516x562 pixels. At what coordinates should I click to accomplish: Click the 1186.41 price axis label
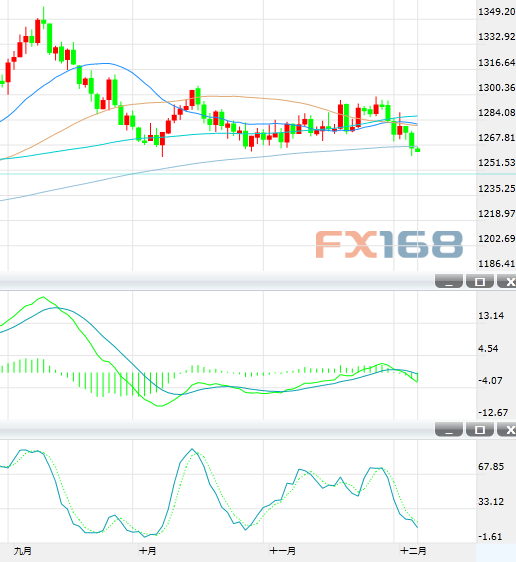(x=497, y=264)
